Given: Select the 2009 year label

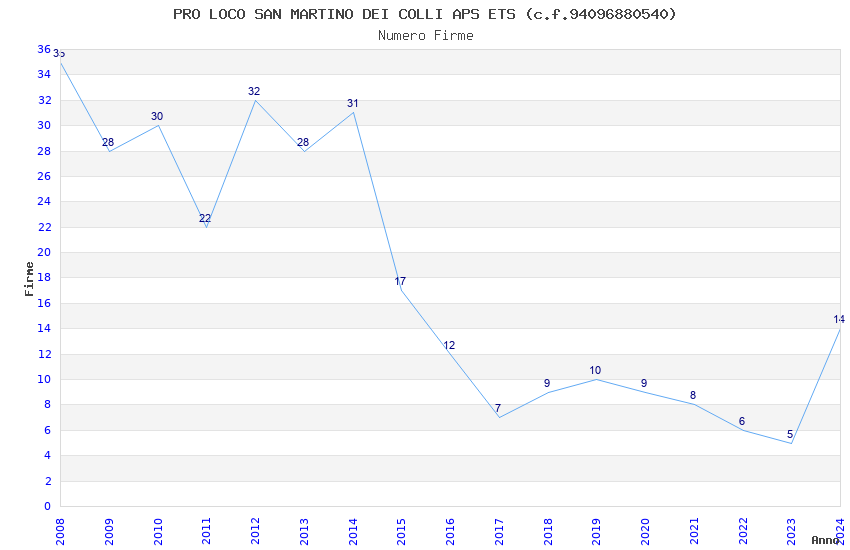Looking at the screenshot, I should click(108, 532).
